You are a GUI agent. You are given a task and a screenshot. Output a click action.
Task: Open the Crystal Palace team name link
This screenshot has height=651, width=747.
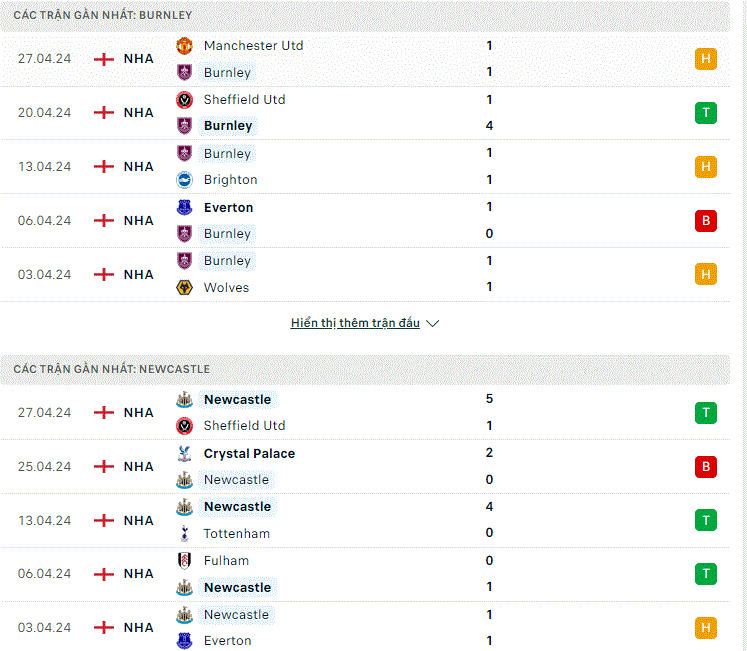click(249, 453)
